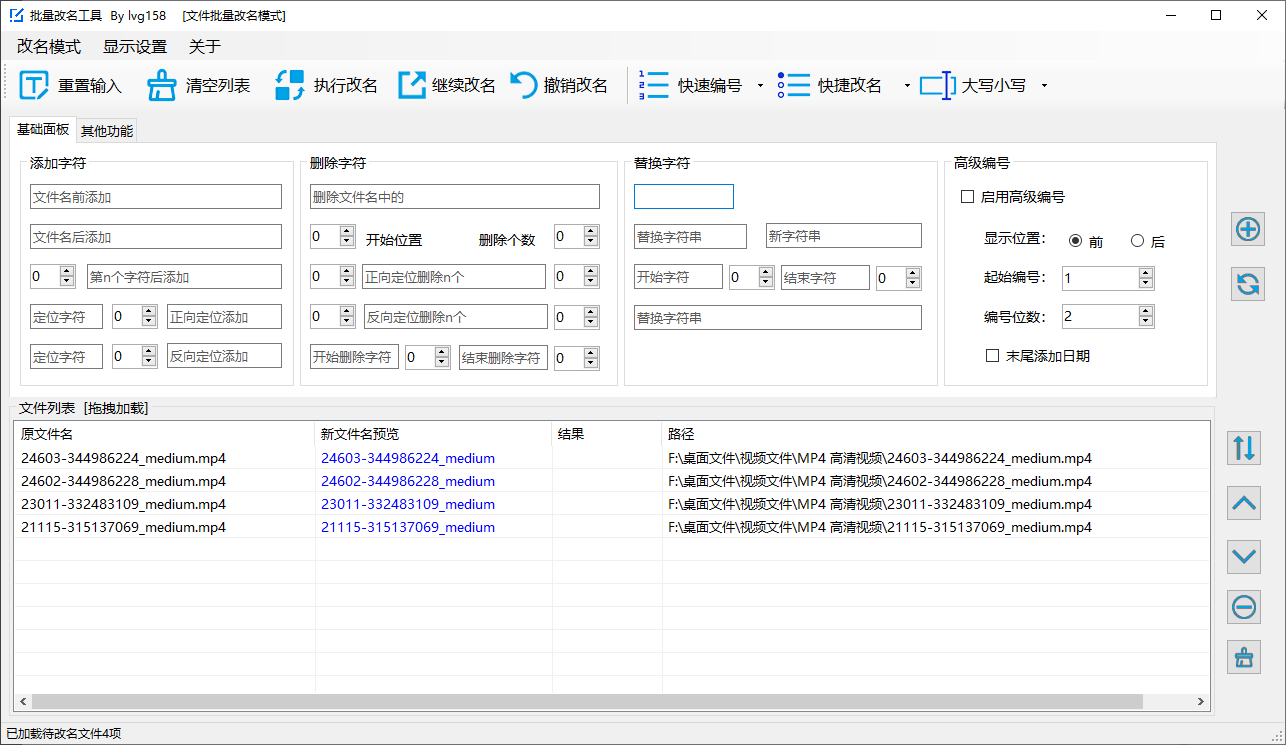The image size is (1286, 745).
Task: Click the refresh icon on the right side
Action: (x=1247, y=284)
